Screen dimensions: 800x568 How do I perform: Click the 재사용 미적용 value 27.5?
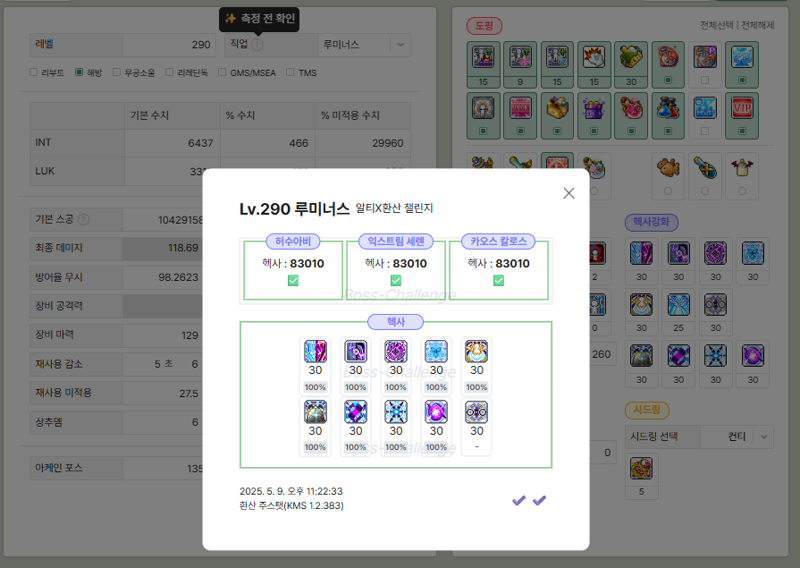click(189, 393)
